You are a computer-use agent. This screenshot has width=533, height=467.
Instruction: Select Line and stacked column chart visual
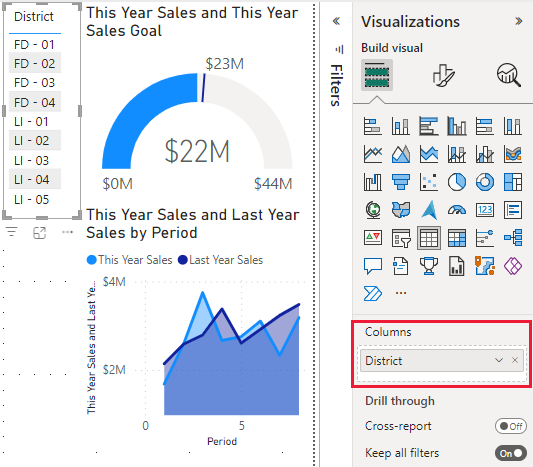point(457,154)
